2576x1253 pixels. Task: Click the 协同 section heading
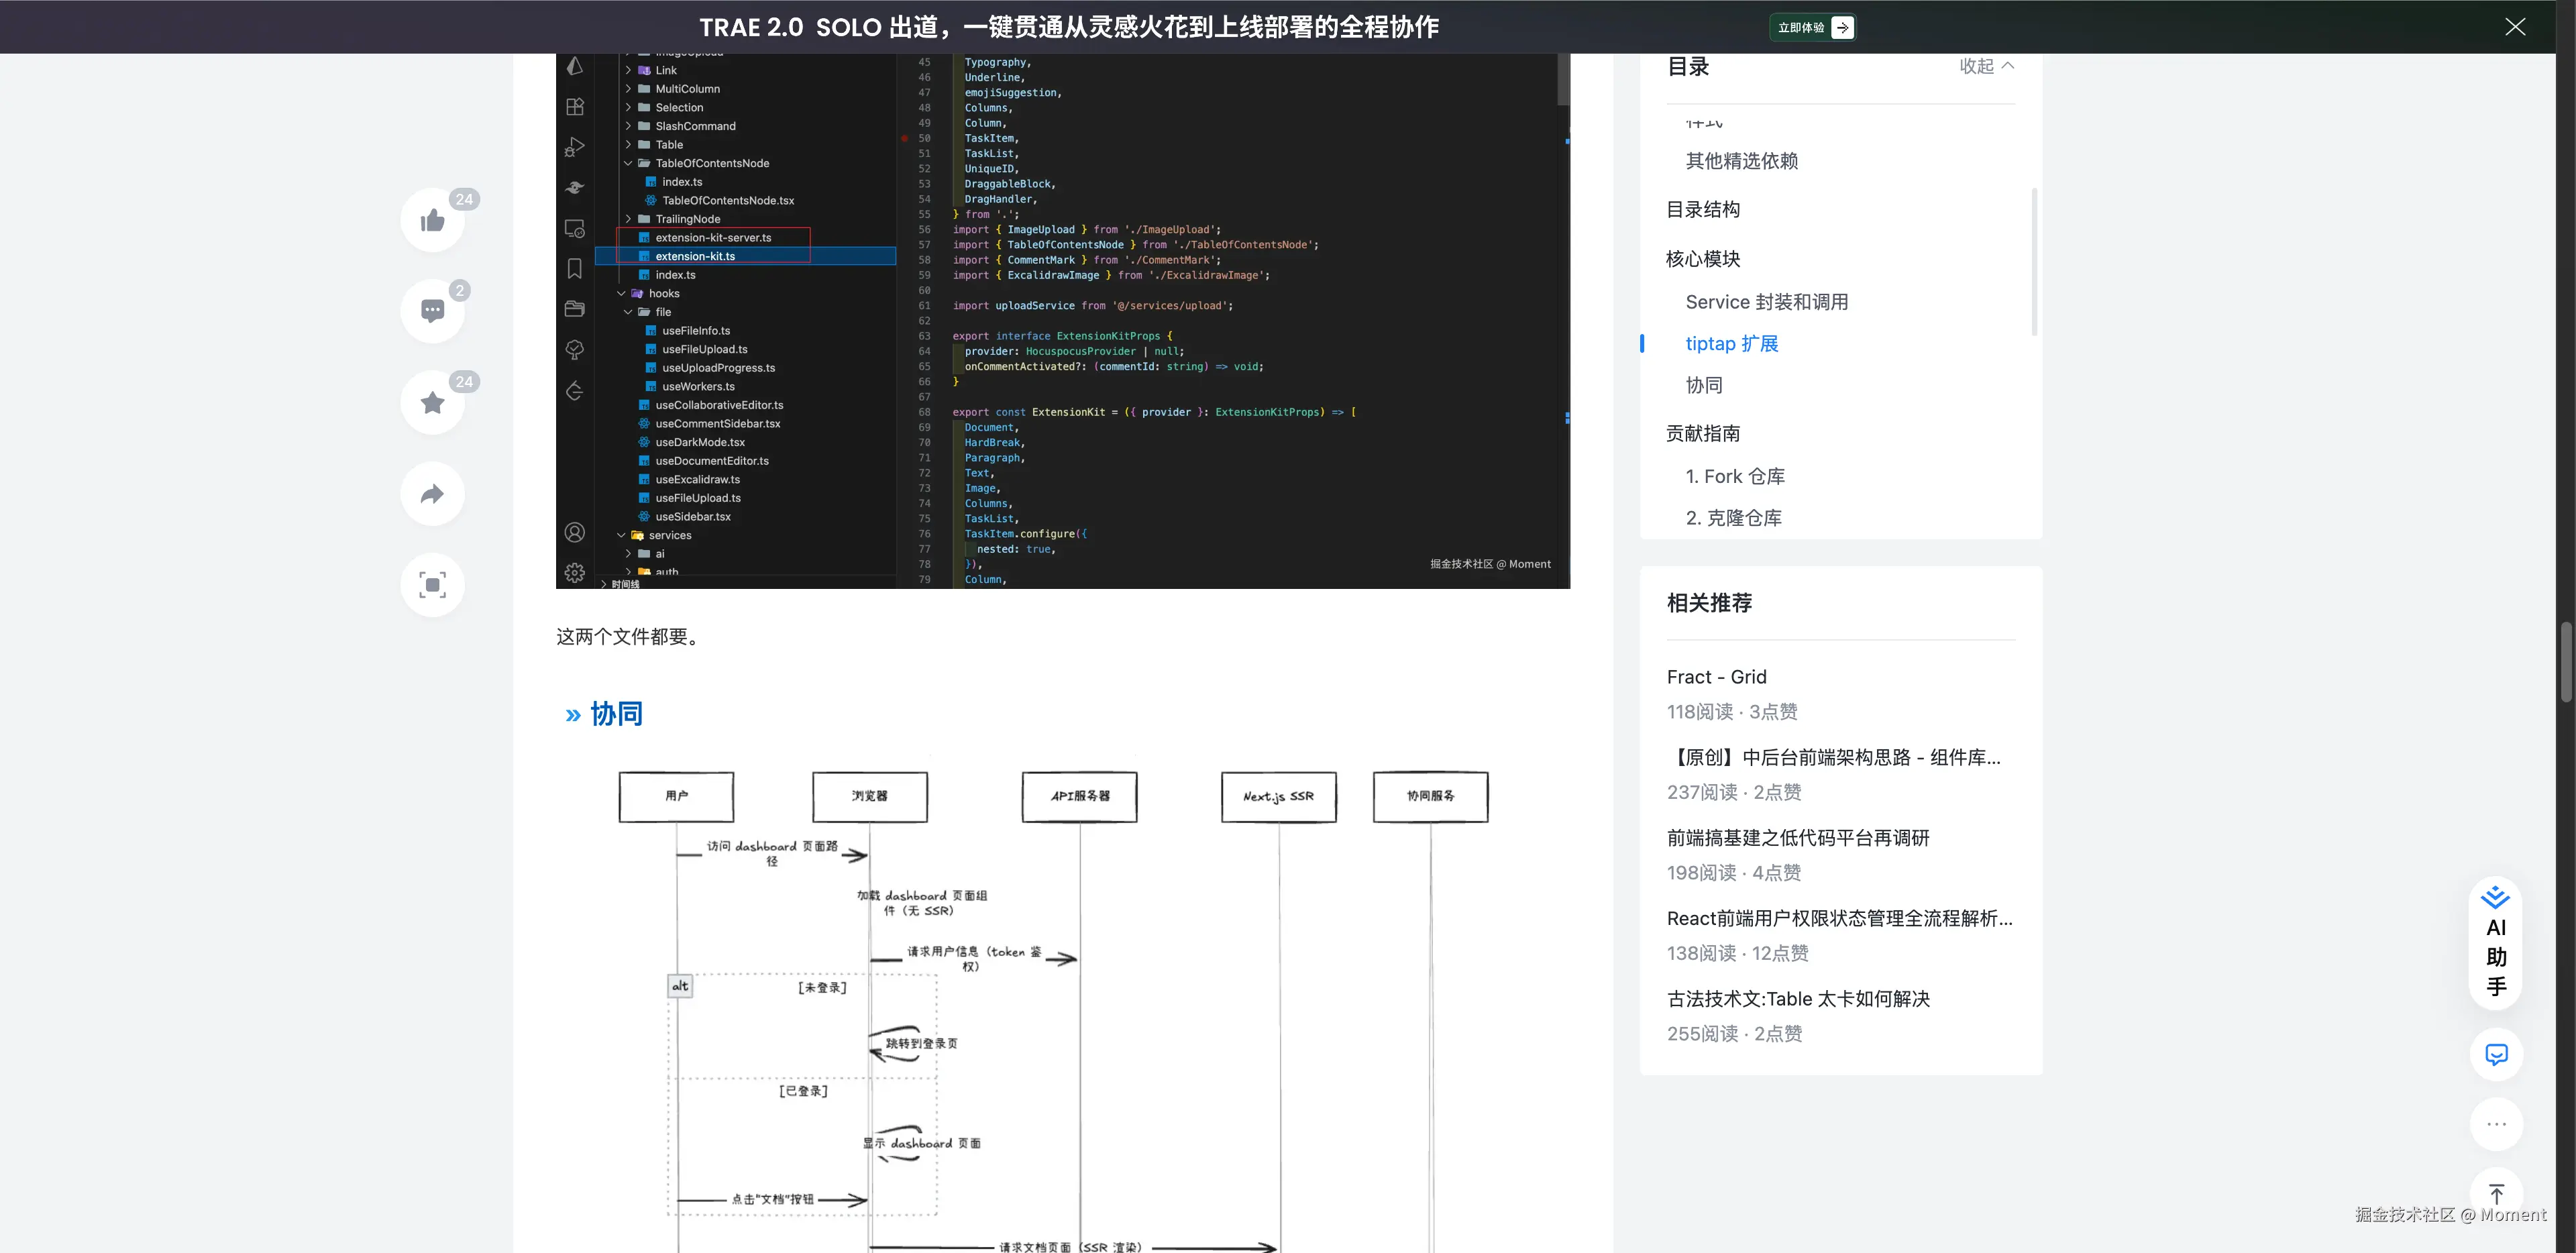pyautogui.click(x=616, y=714)
